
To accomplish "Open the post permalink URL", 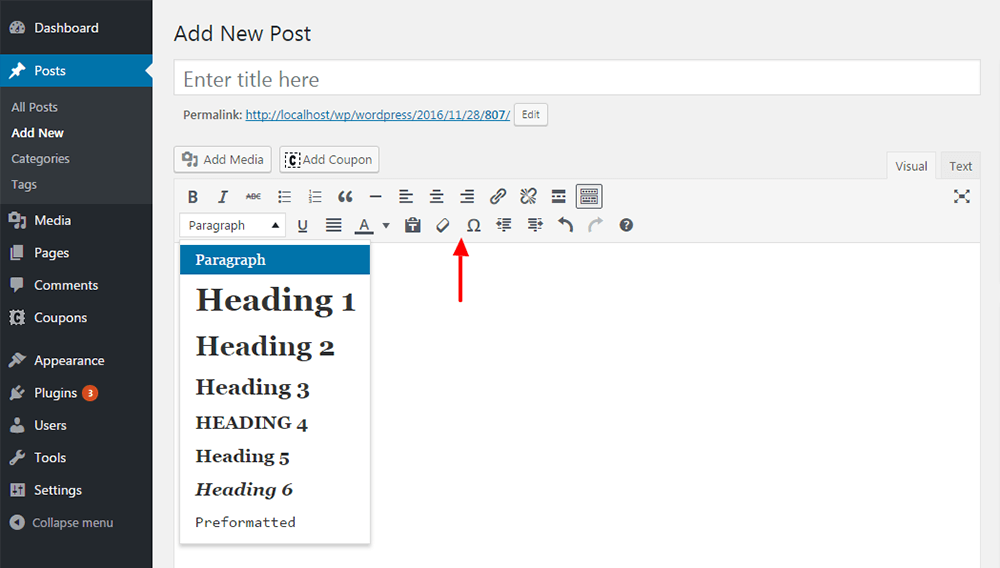I will 377,115.
